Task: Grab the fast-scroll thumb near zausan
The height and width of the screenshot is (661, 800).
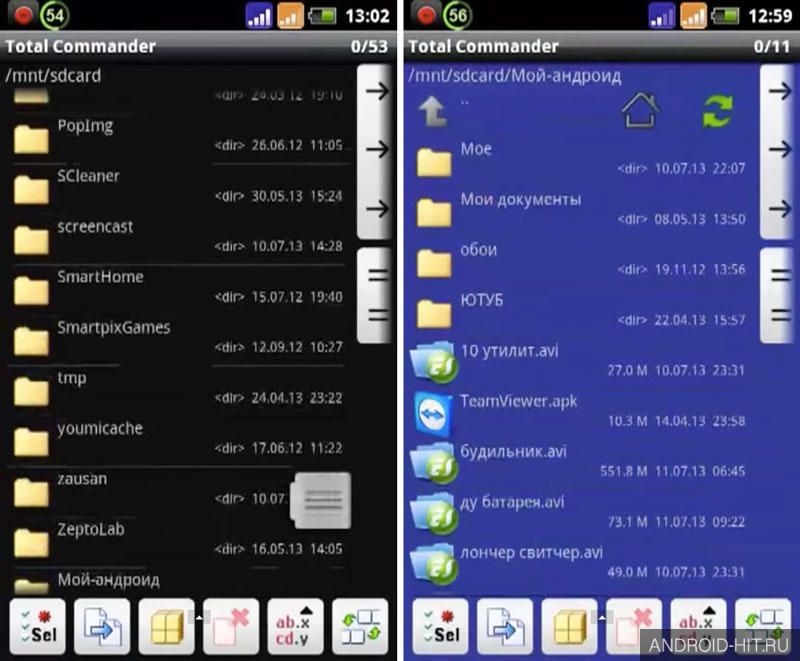Action: [x=321, y=500]
